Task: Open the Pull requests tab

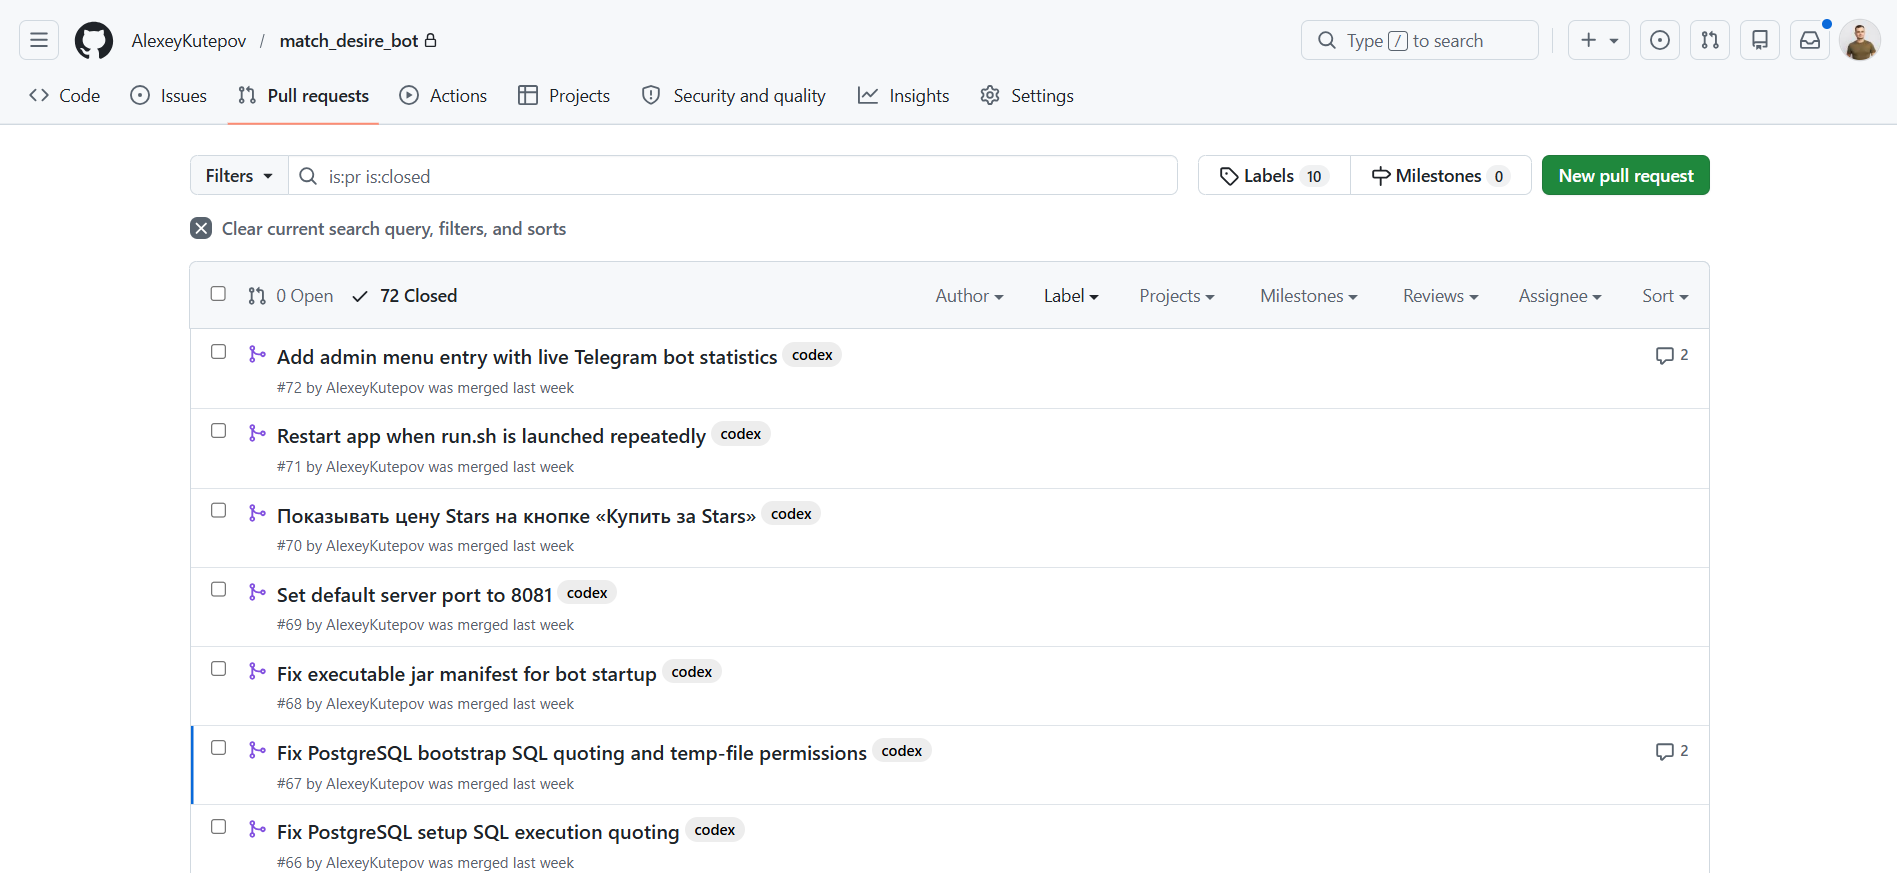Action: coord(303,95)
